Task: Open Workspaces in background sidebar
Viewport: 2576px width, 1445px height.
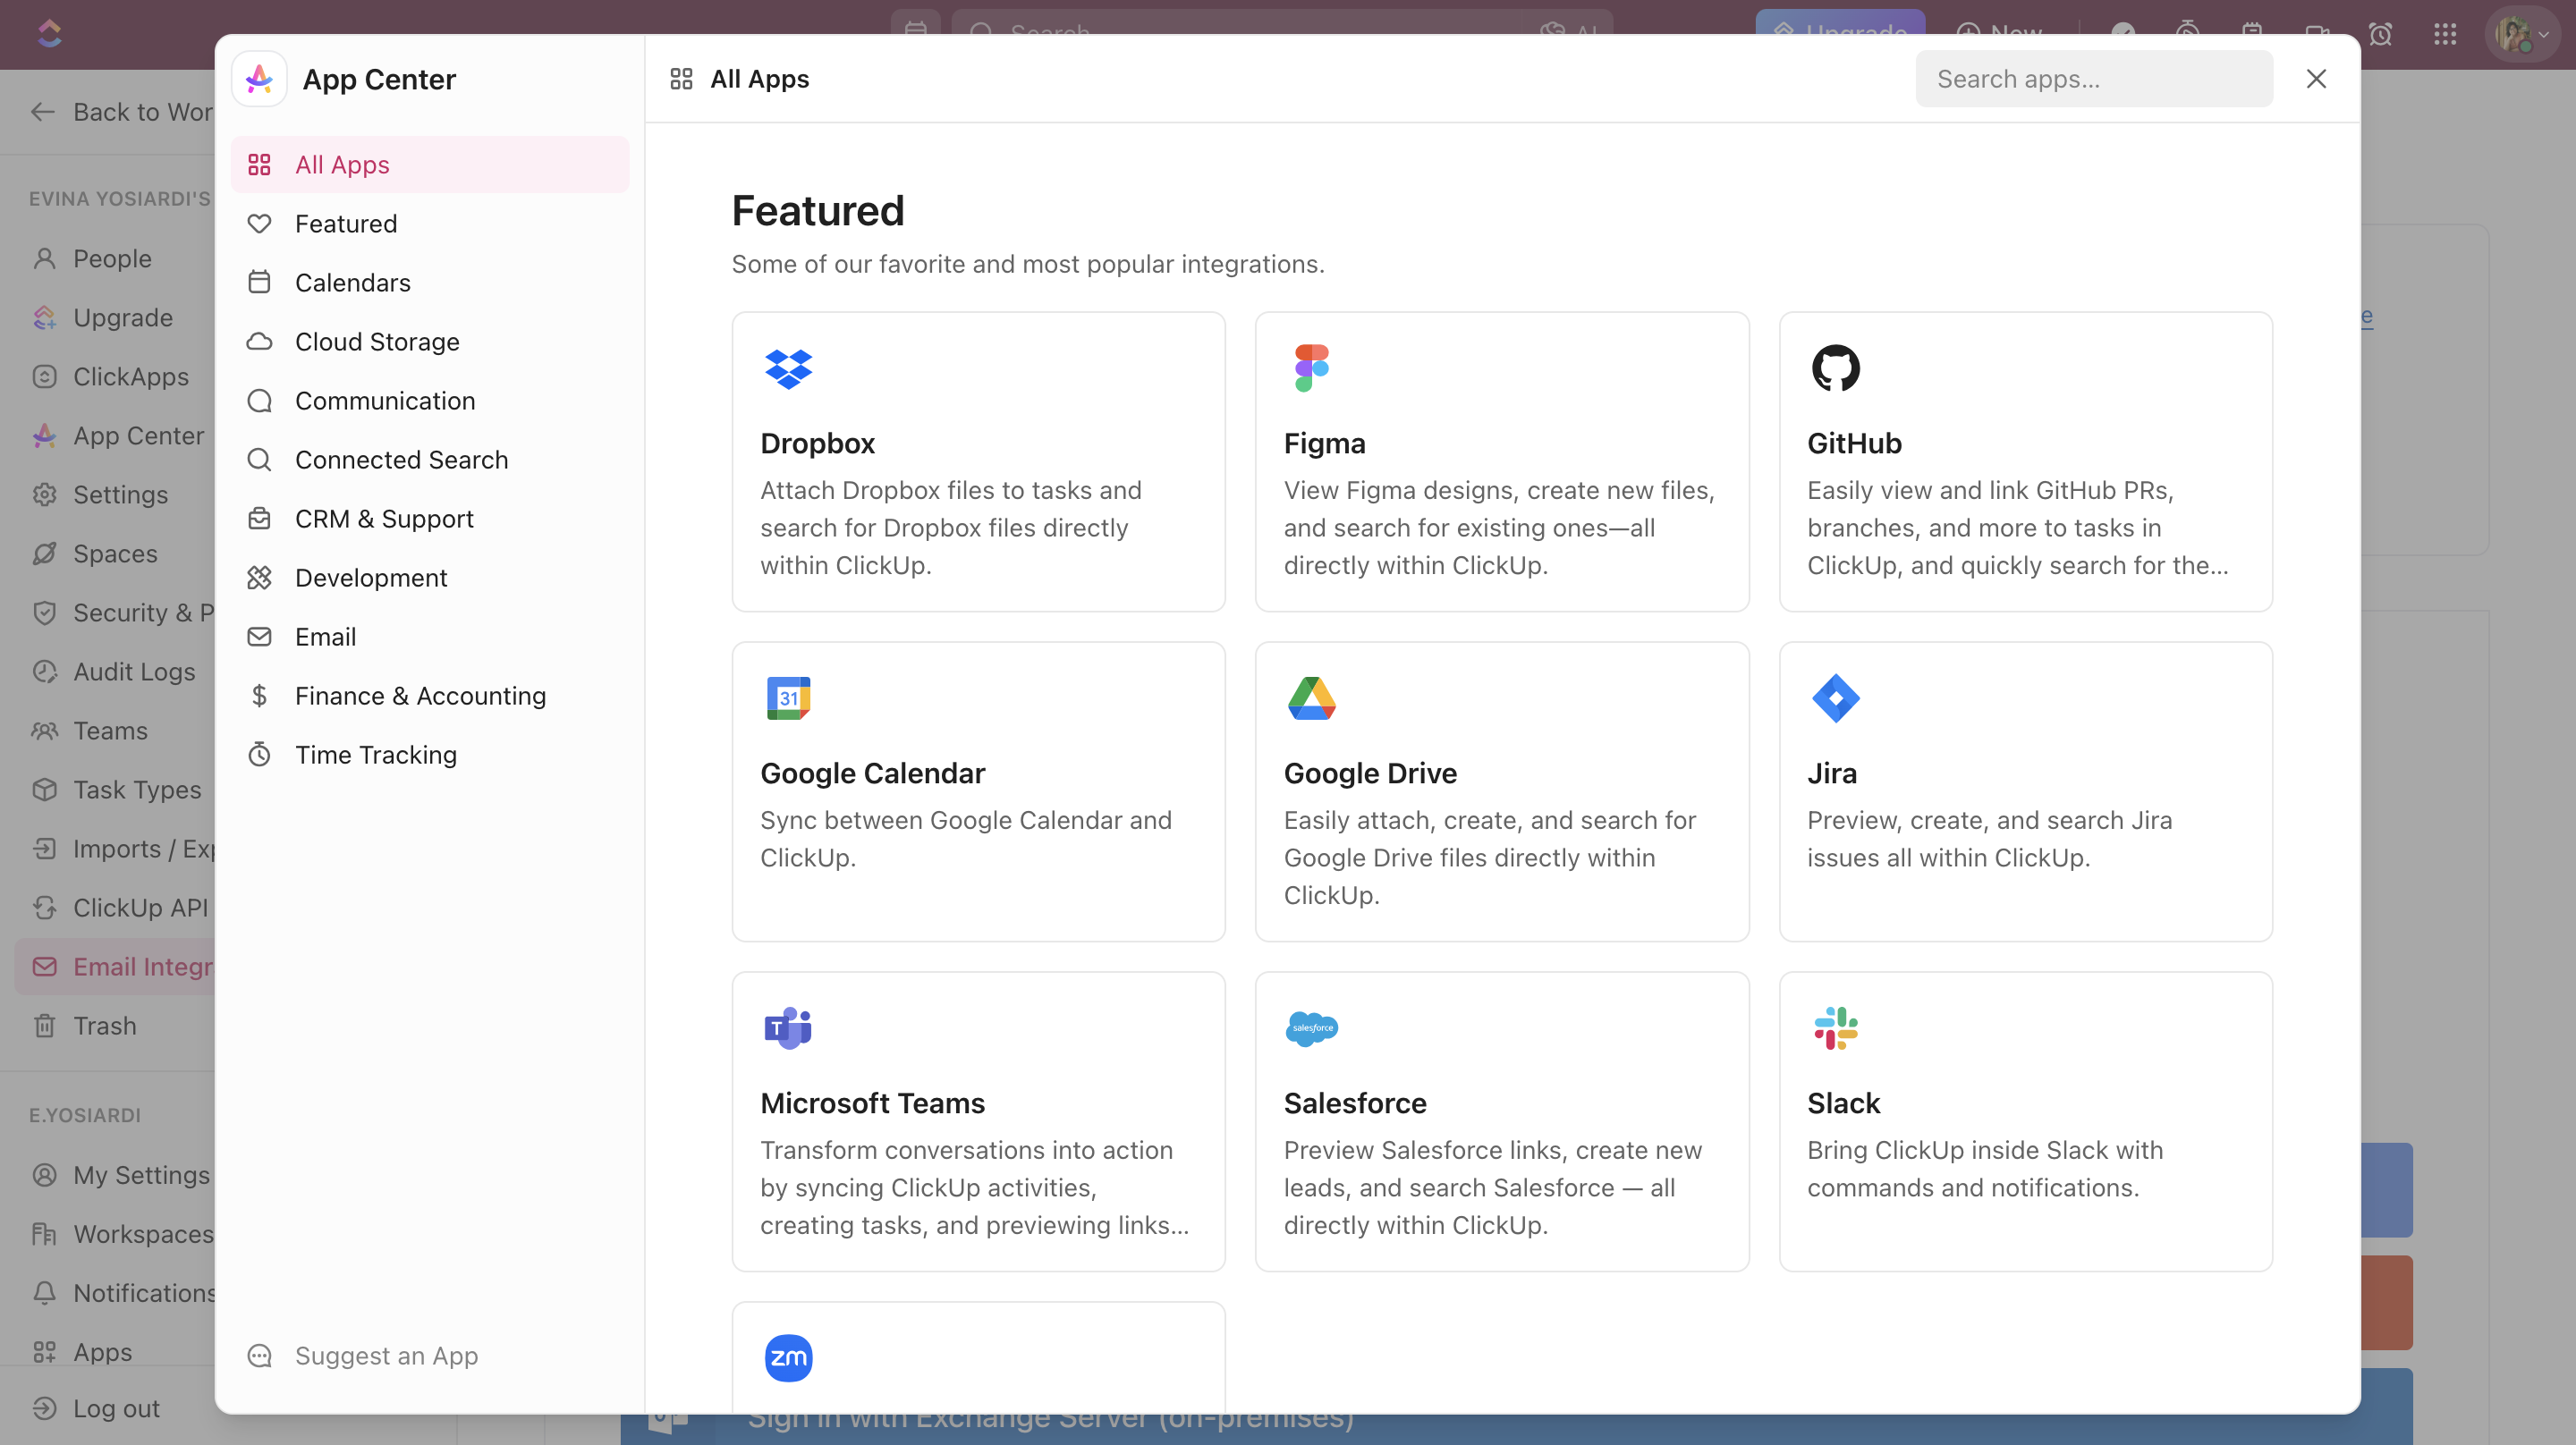Action: click(115, 1234)
